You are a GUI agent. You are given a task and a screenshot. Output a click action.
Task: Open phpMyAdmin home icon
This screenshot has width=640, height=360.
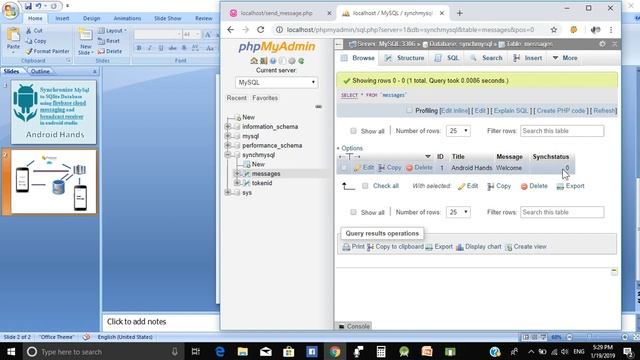coord(254,61)
